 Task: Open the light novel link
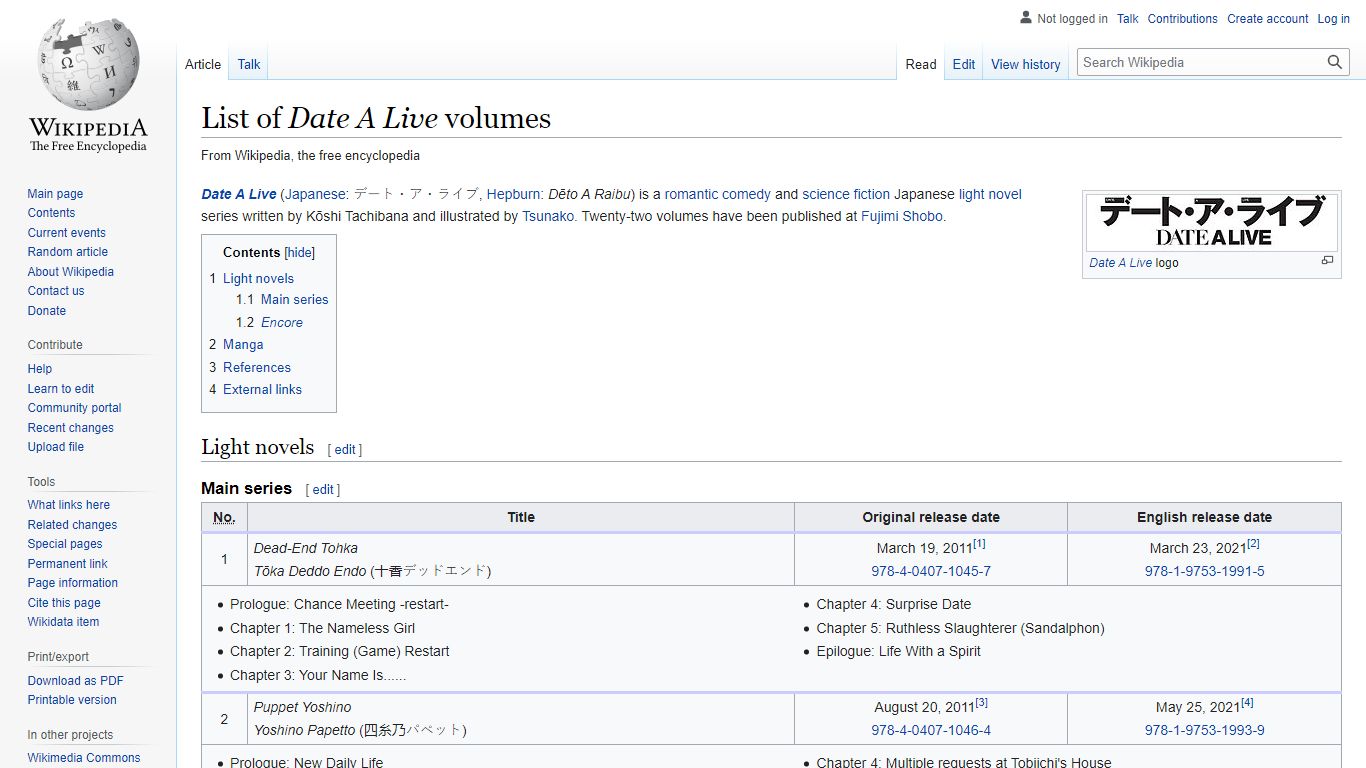pos(990,195)
